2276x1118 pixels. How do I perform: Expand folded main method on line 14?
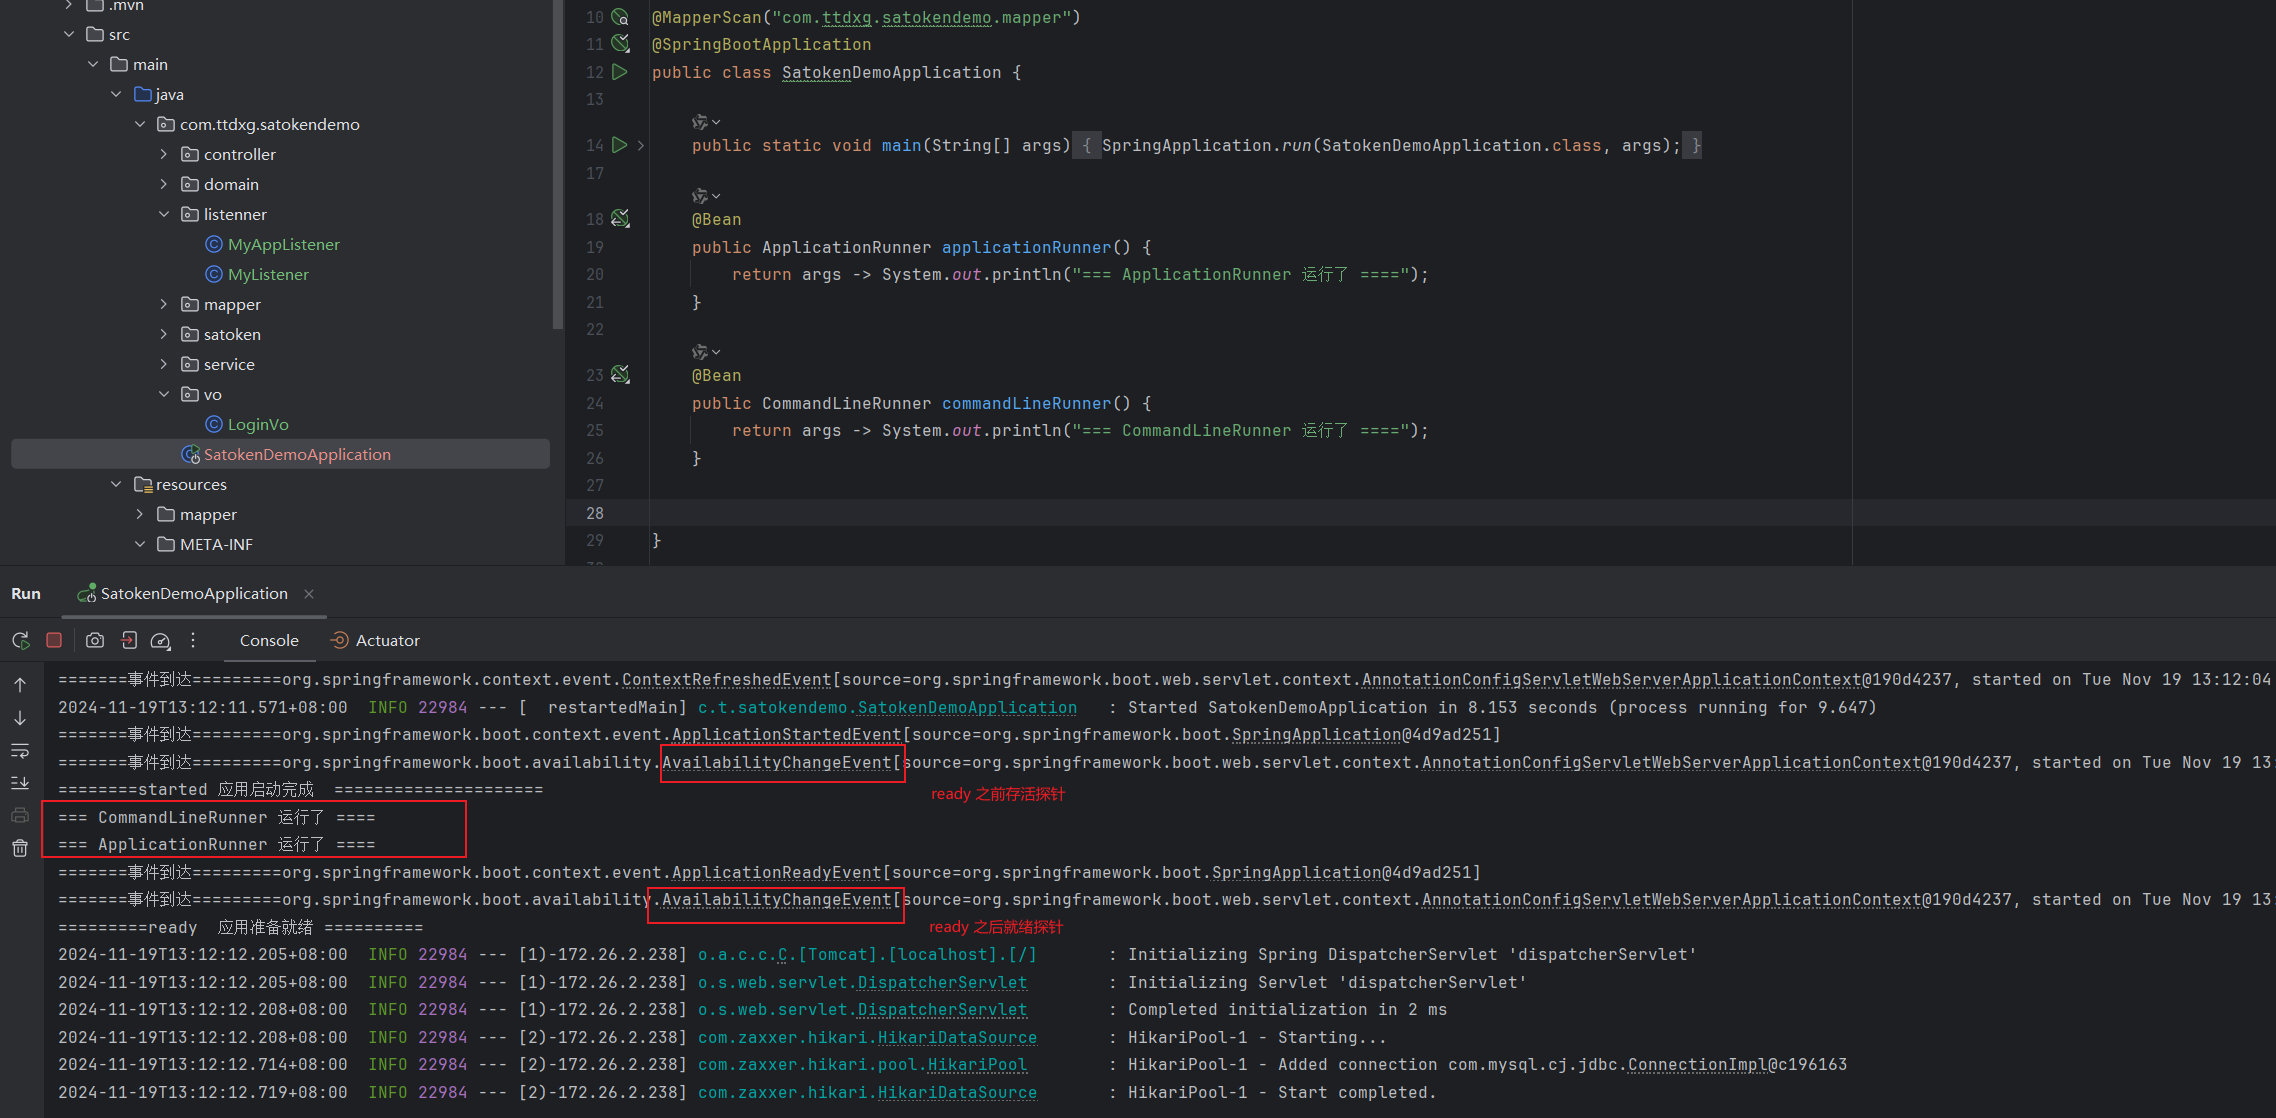(x=641, y=145)
